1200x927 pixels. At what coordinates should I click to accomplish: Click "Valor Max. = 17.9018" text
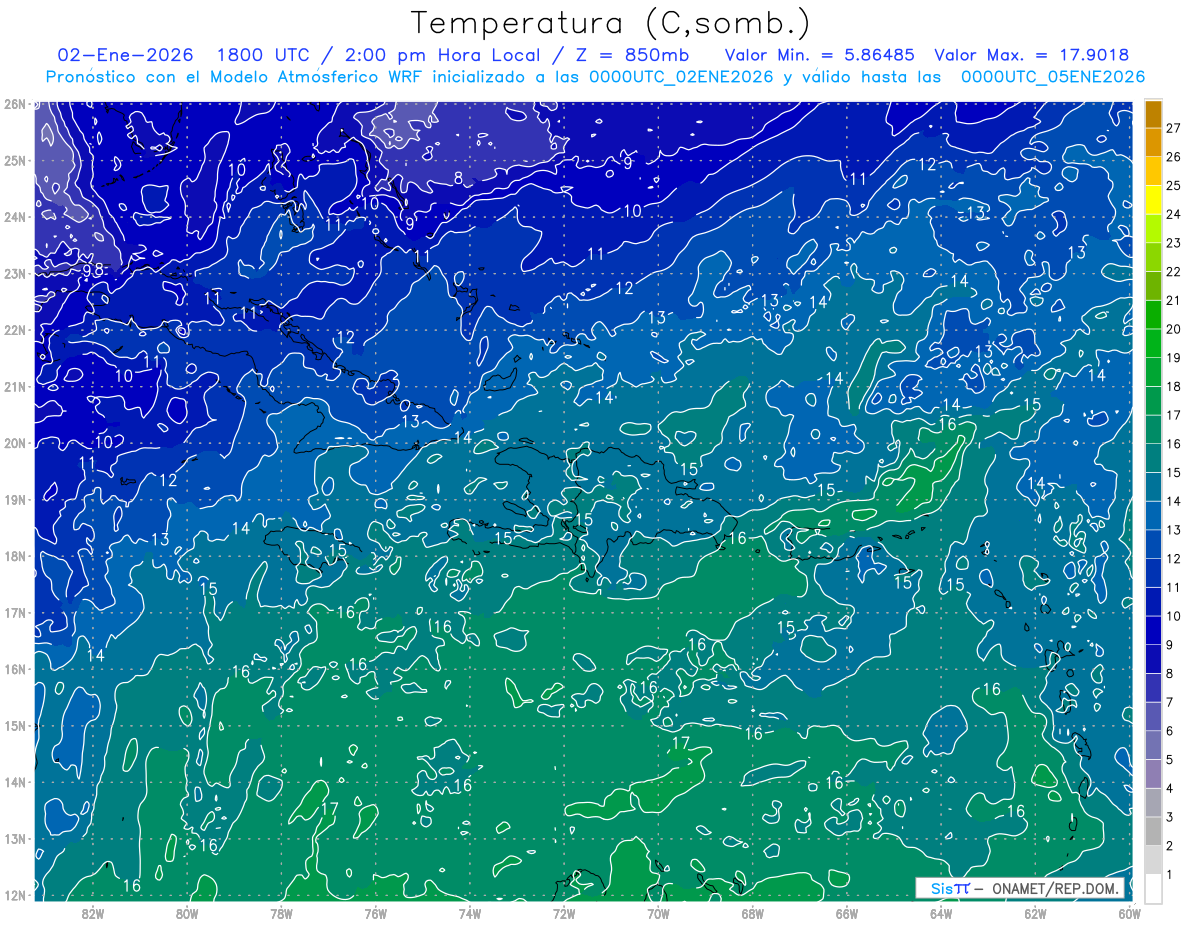point(1032,55)
